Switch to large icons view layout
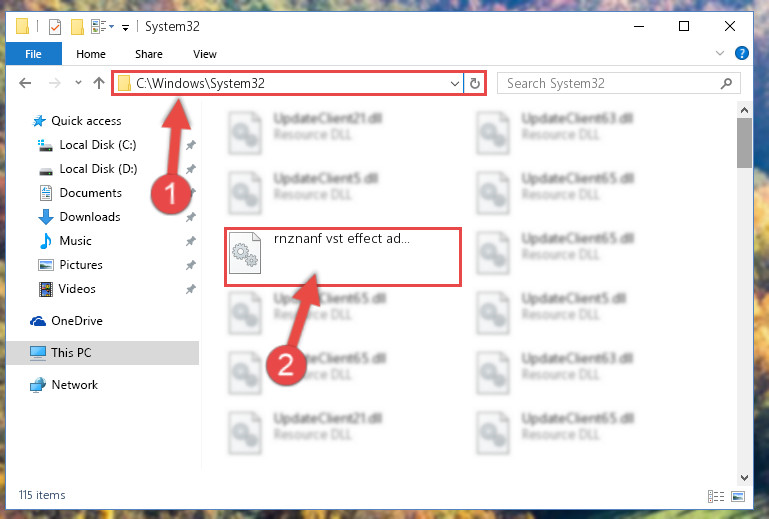Image resolution: width=769 pixels, height=519 pixels. click(x=738, y=496)
